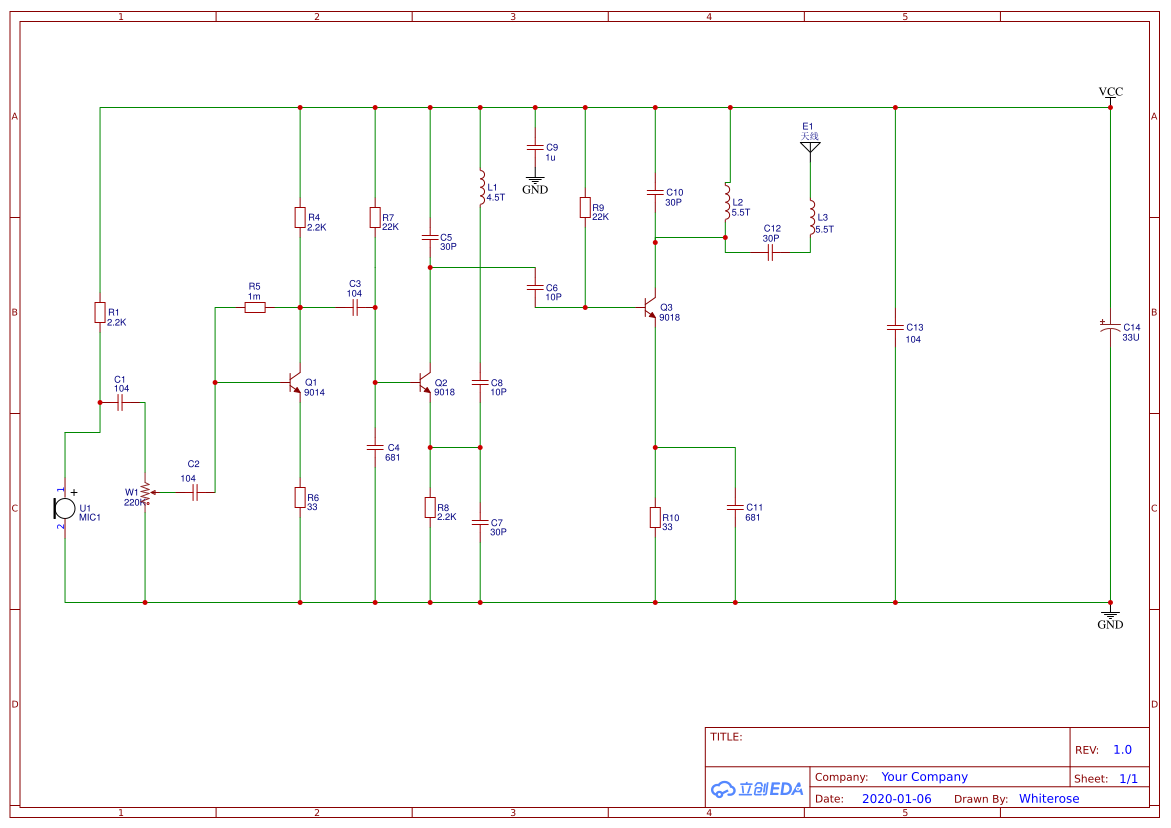Click the "33U" value next to C14

[x=1131, y=337]
